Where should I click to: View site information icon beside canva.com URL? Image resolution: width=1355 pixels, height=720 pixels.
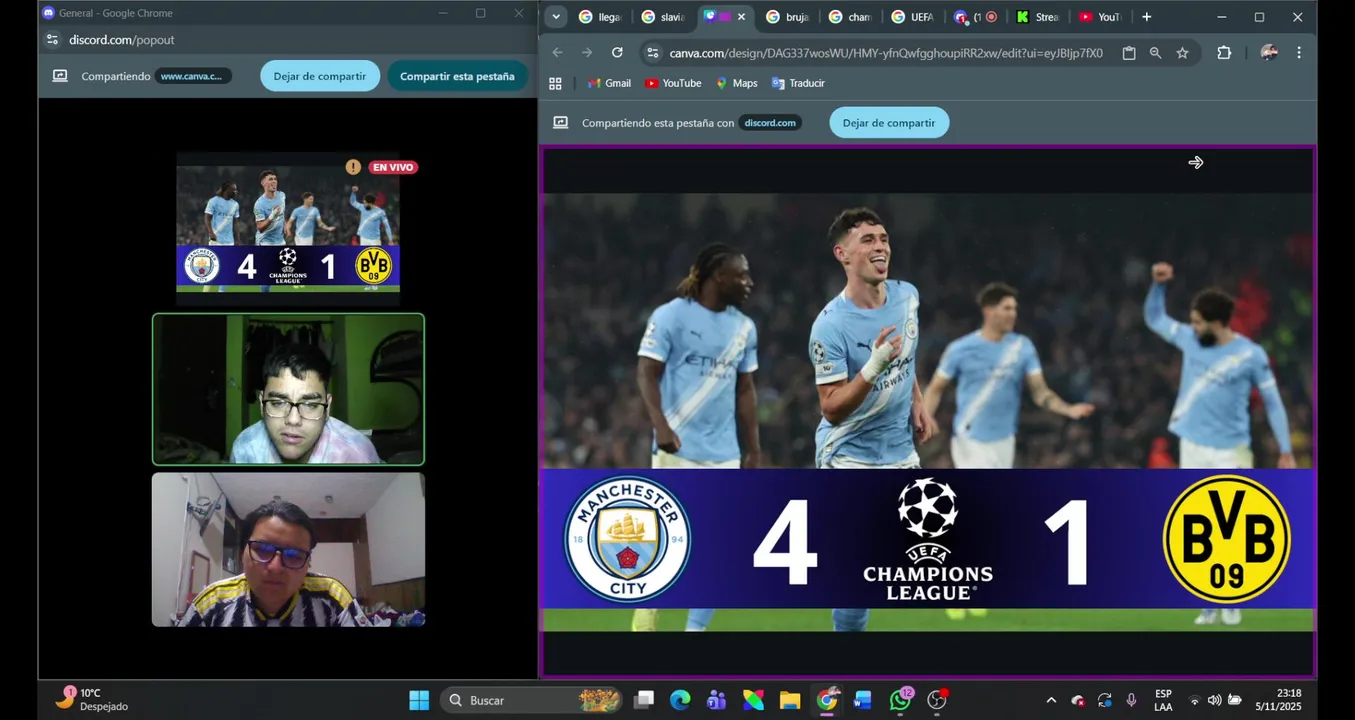click(652, 53)
